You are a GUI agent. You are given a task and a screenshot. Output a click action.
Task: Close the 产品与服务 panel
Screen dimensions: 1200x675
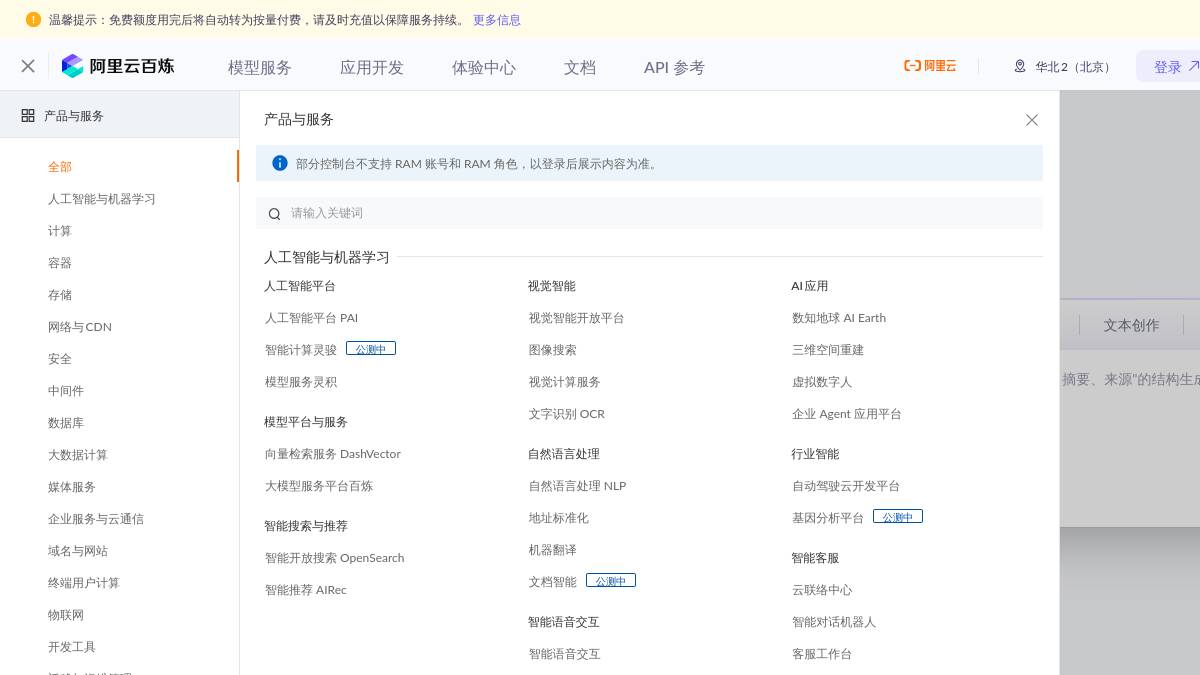1032,120
